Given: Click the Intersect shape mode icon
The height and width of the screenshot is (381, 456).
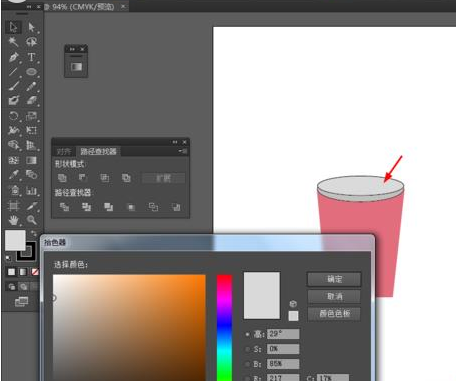Looking at the screenshot, I should (105, 178).
